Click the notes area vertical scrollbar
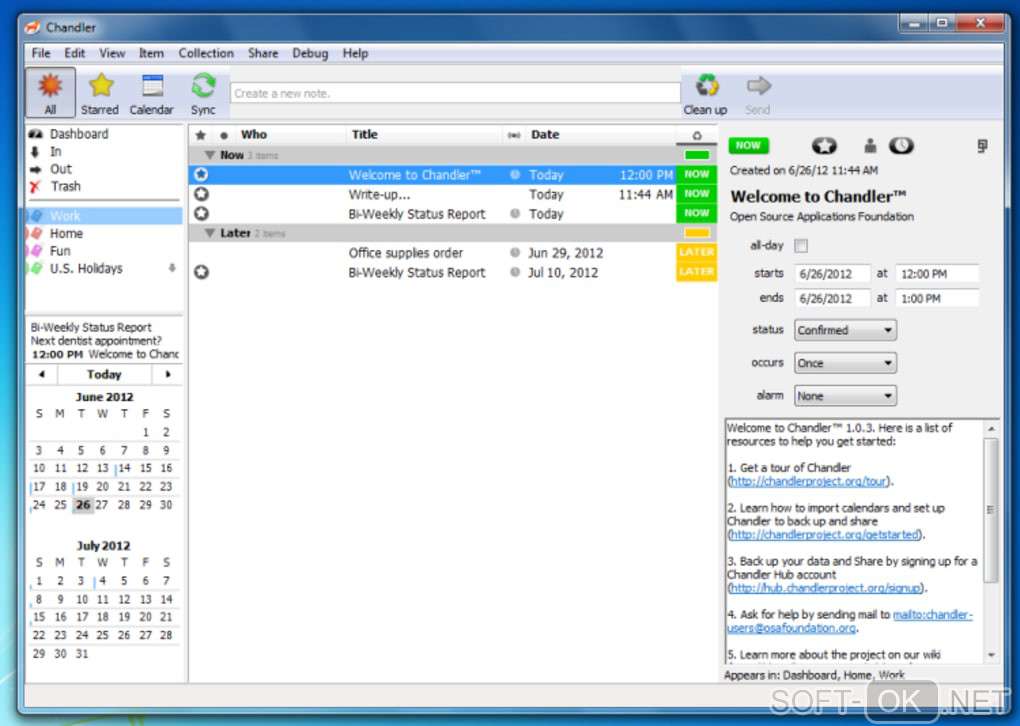The image size is (1020, 726). (x=991, y=509)
